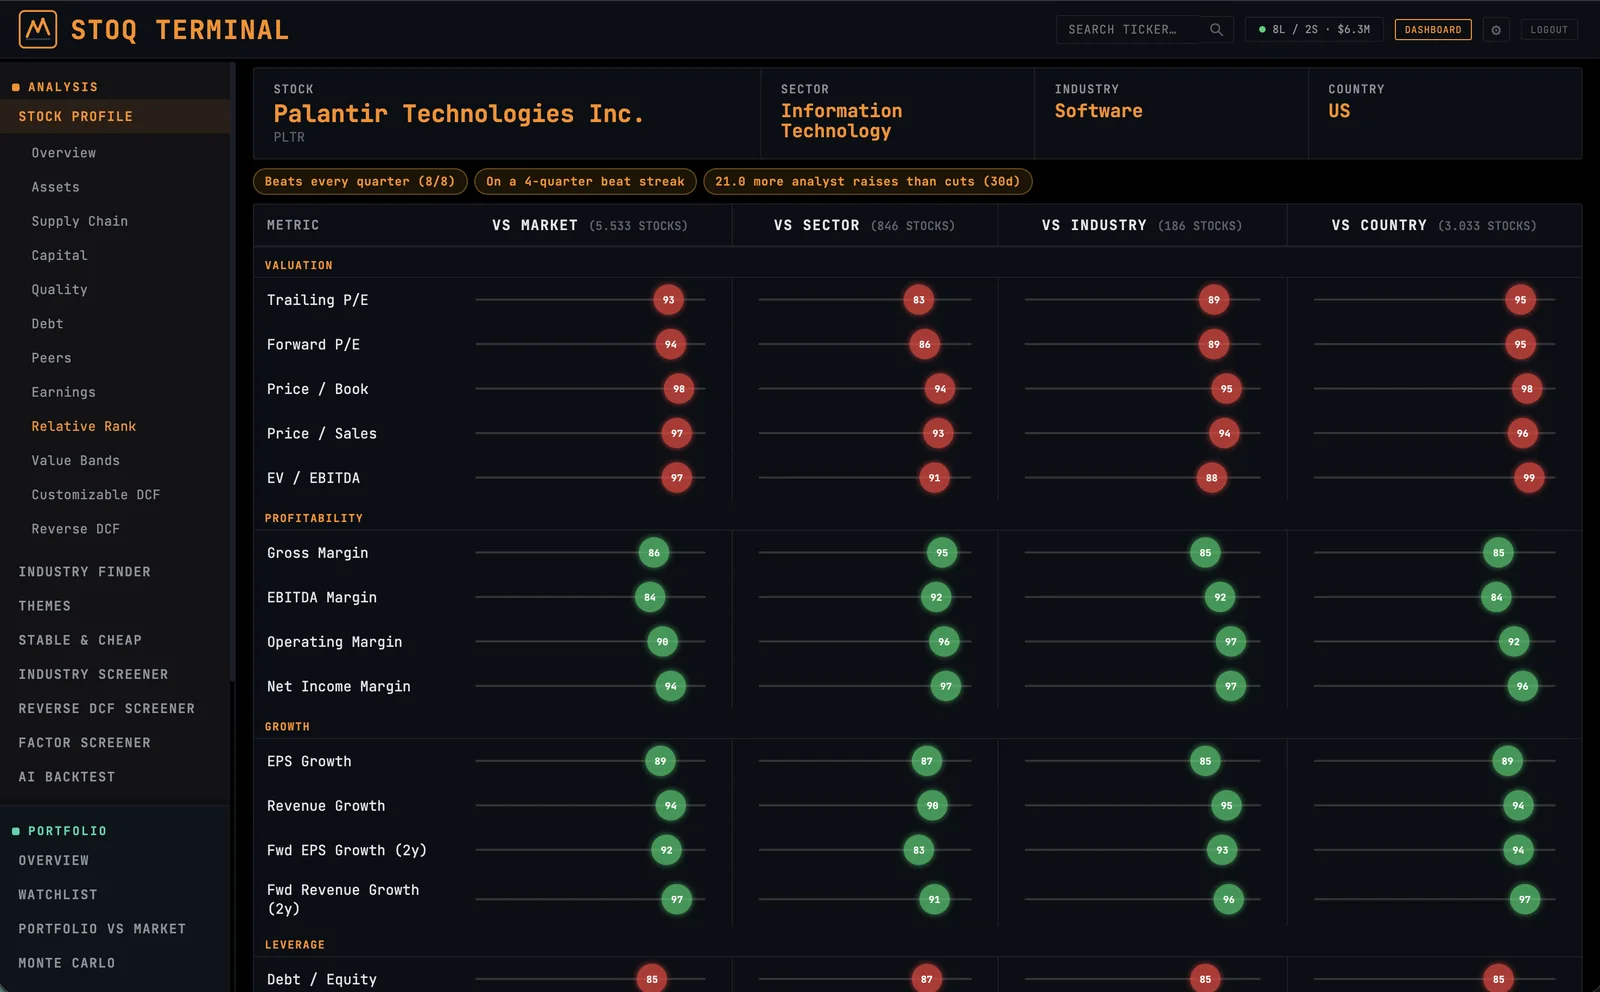Go to Supply Chain section
This screenshot has height=992, width=1600.
point(80,221)
